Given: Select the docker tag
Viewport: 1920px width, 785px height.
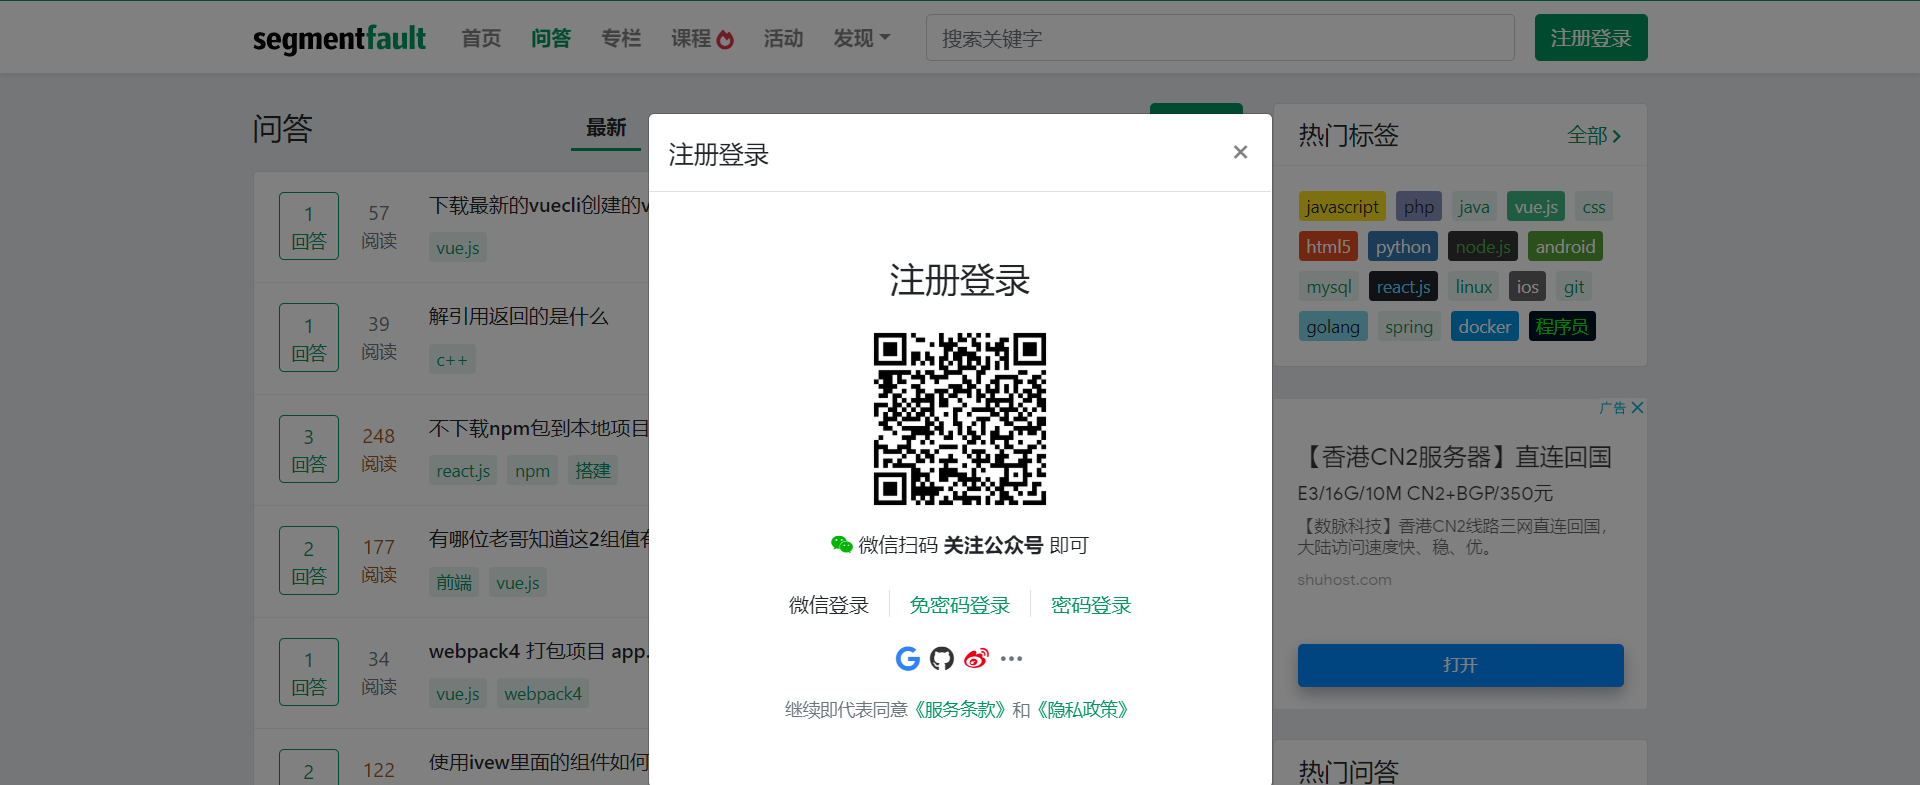Looking at the screenshot, I should 1485,327.
